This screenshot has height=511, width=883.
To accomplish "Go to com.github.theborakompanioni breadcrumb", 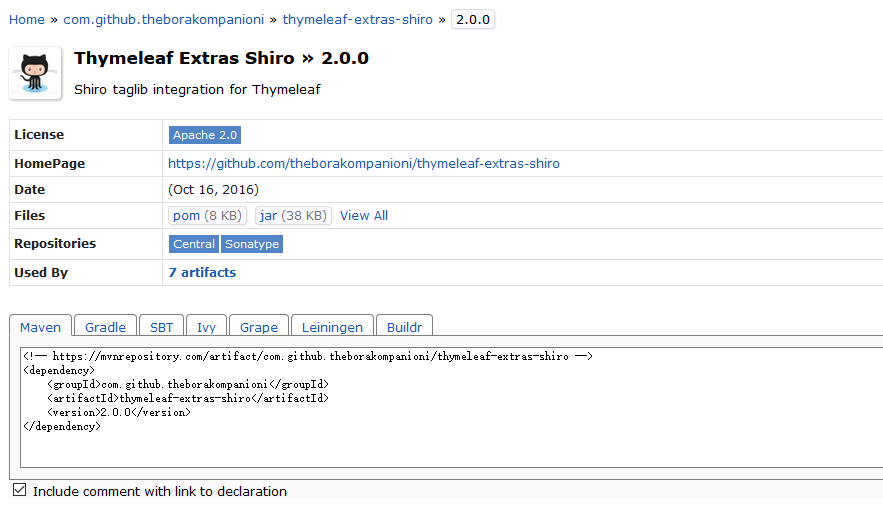I will 163,20.
